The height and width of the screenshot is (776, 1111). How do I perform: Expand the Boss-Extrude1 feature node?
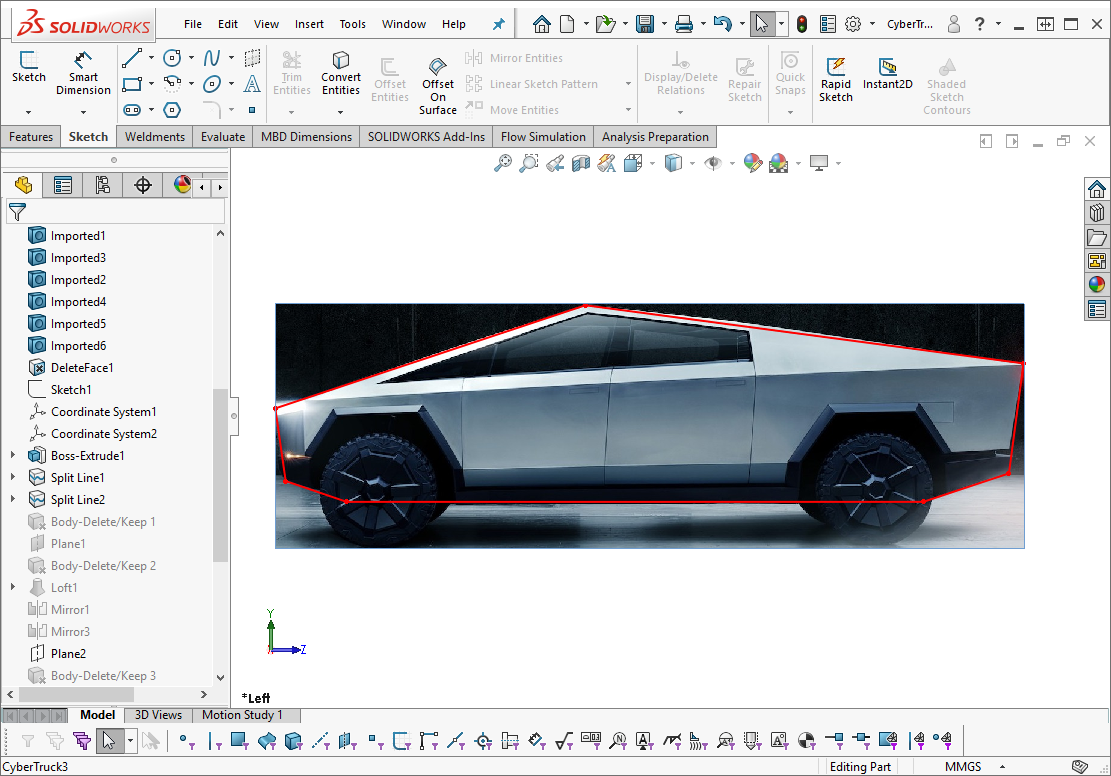[13, 456]
